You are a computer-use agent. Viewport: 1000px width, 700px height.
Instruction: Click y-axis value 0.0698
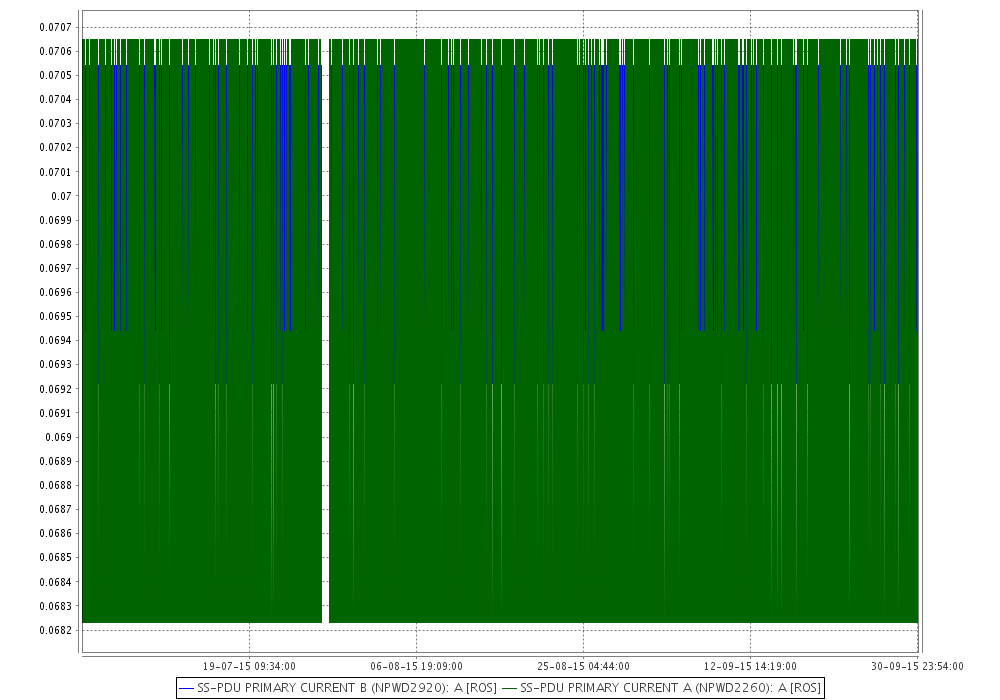click(x=55, y=244)
